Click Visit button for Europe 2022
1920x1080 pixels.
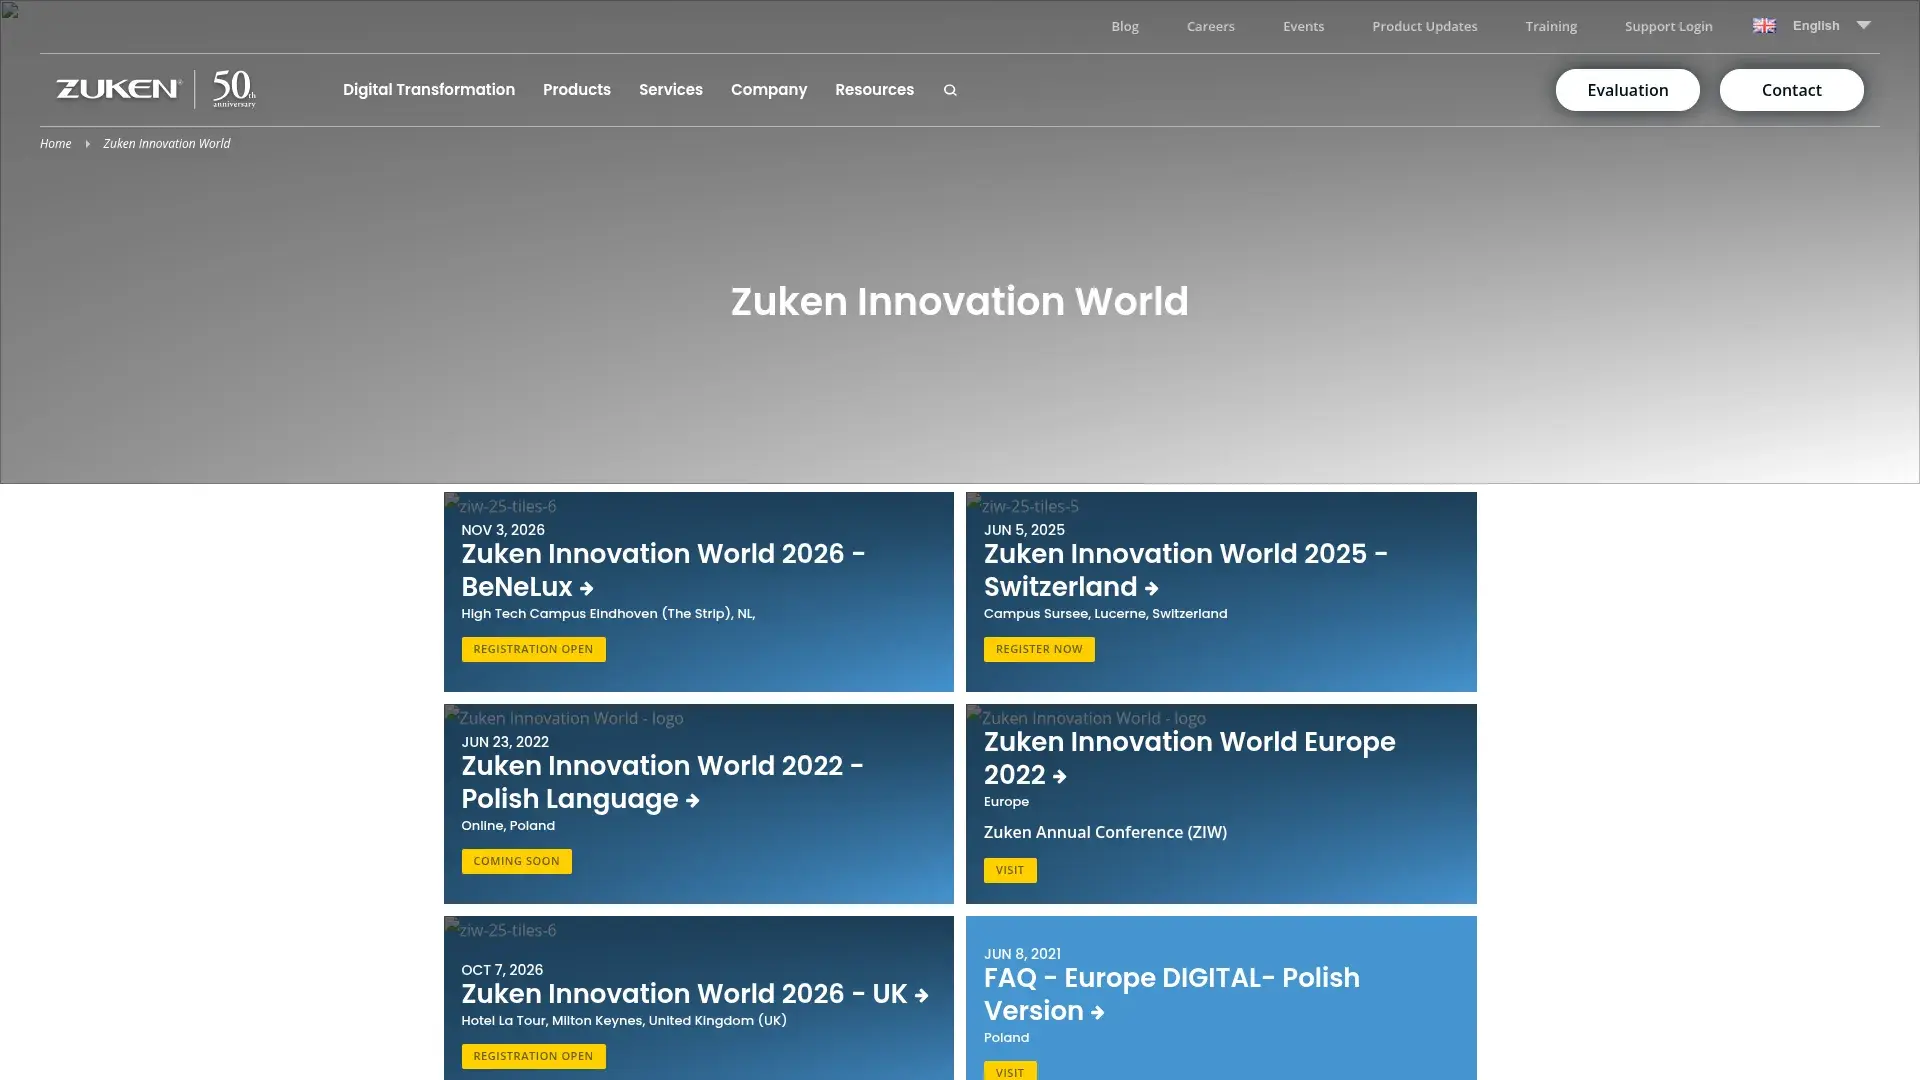[1010, 870]
